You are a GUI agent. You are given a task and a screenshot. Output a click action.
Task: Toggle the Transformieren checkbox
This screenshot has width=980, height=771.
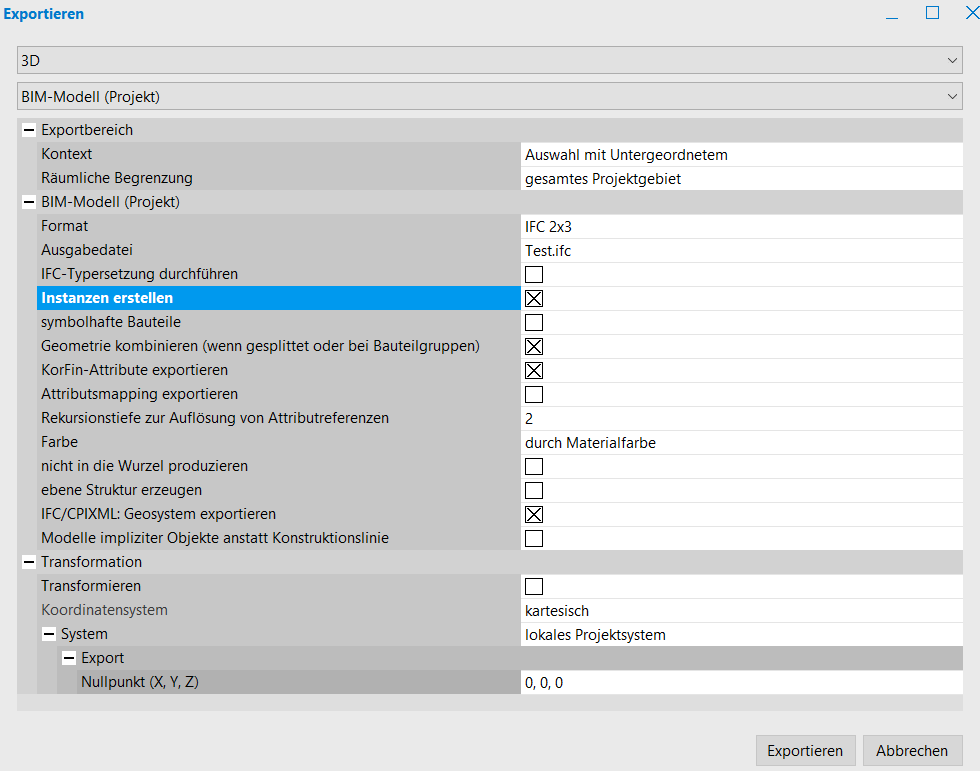tap(534, 586)
